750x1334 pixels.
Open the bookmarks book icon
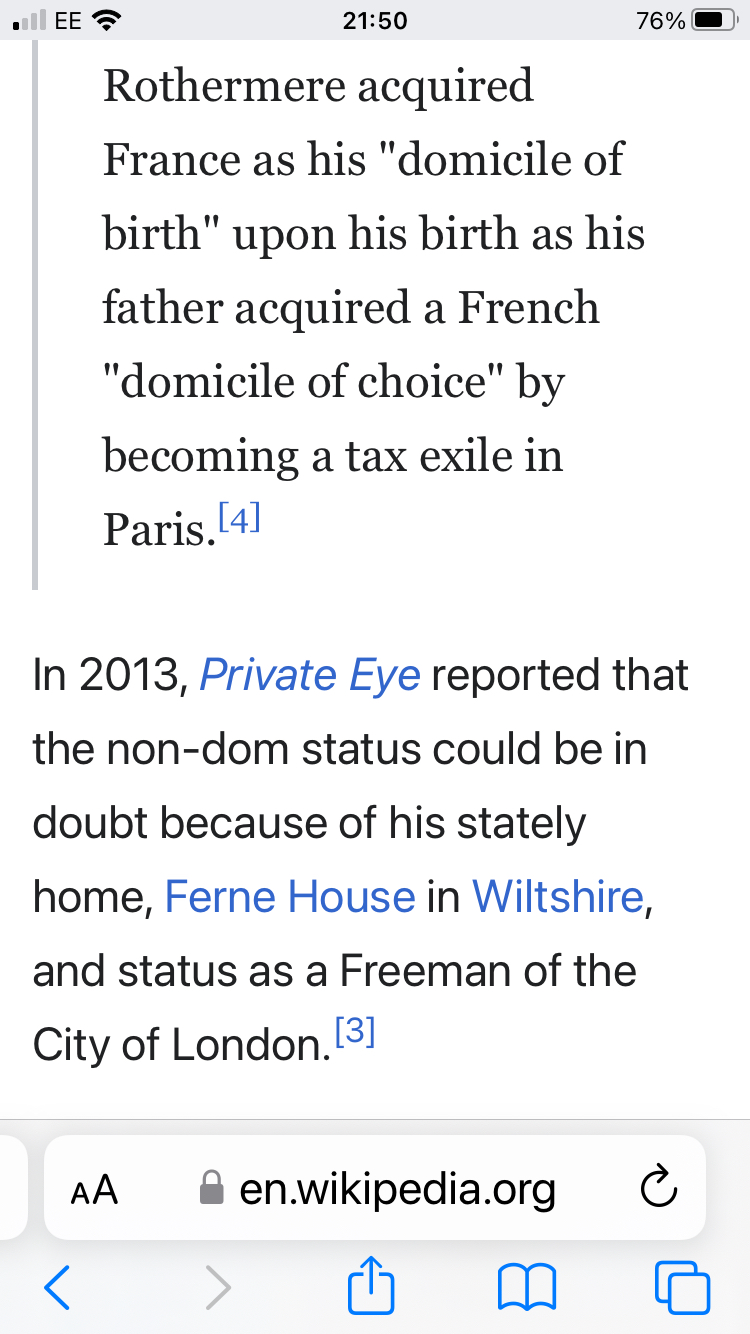click(527, 1288)
